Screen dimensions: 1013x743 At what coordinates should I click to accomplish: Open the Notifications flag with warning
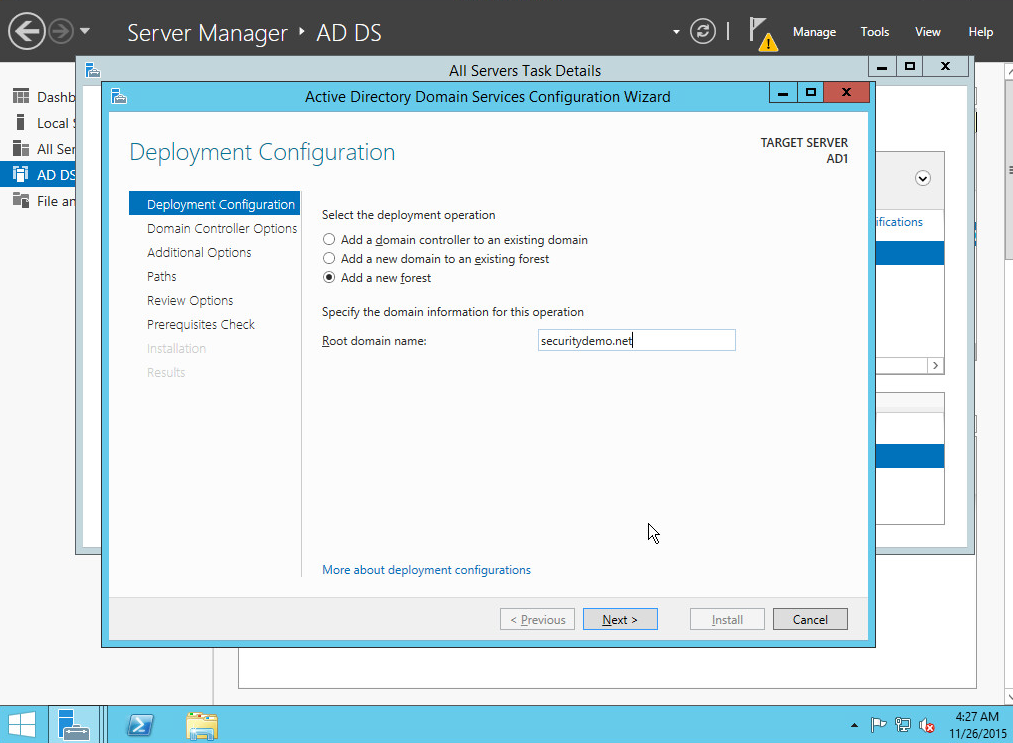coord(762,34)
